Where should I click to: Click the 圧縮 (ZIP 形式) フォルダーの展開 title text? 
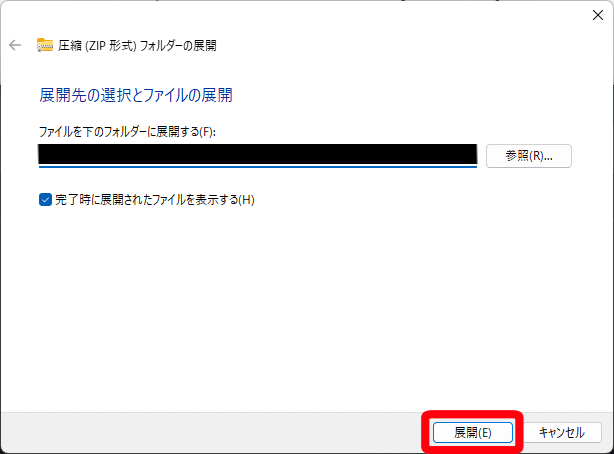(x=137, y=45)
